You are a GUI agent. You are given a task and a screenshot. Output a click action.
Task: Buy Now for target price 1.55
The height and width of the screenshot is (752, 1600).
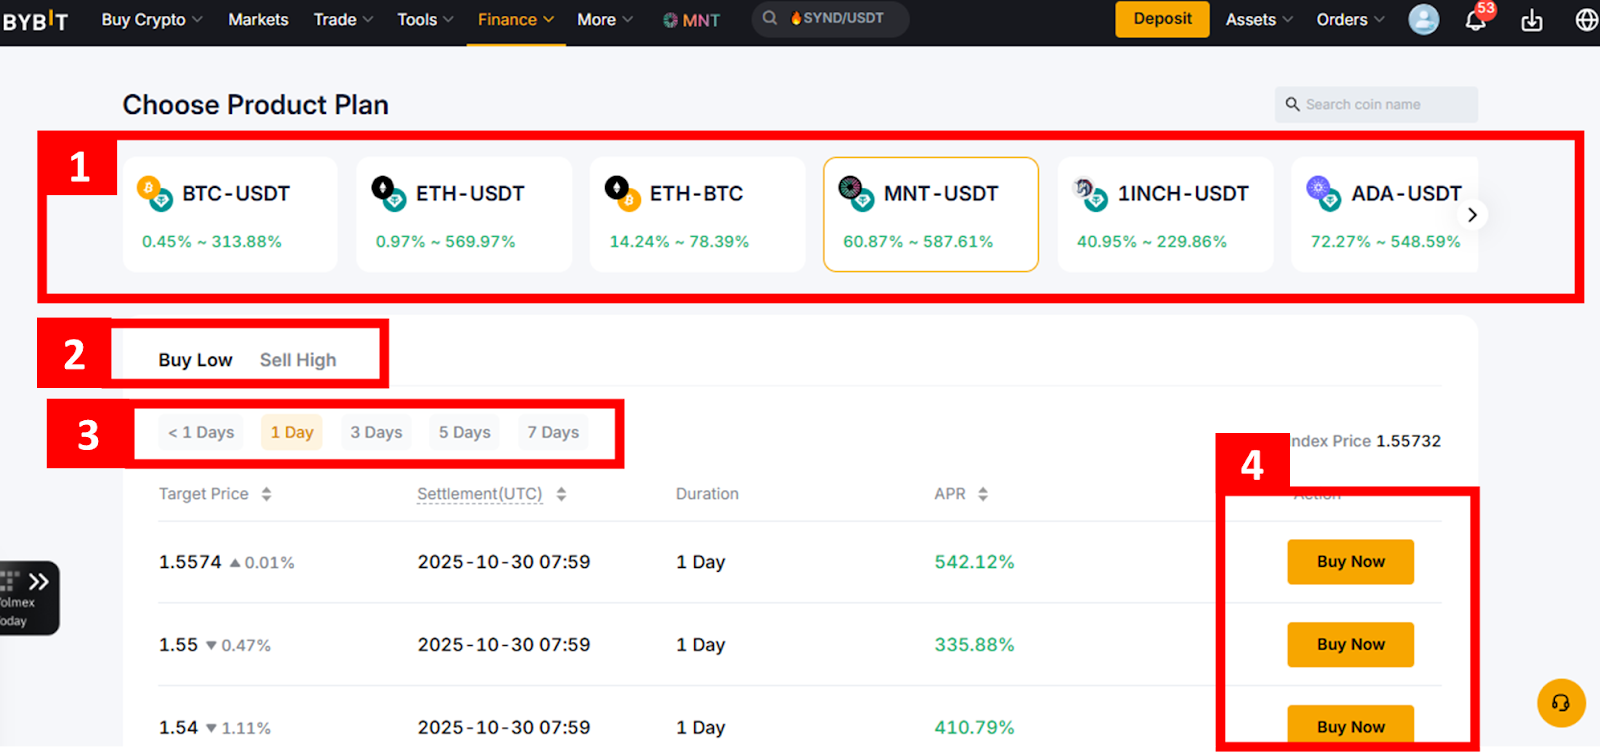click(1350, 645)
